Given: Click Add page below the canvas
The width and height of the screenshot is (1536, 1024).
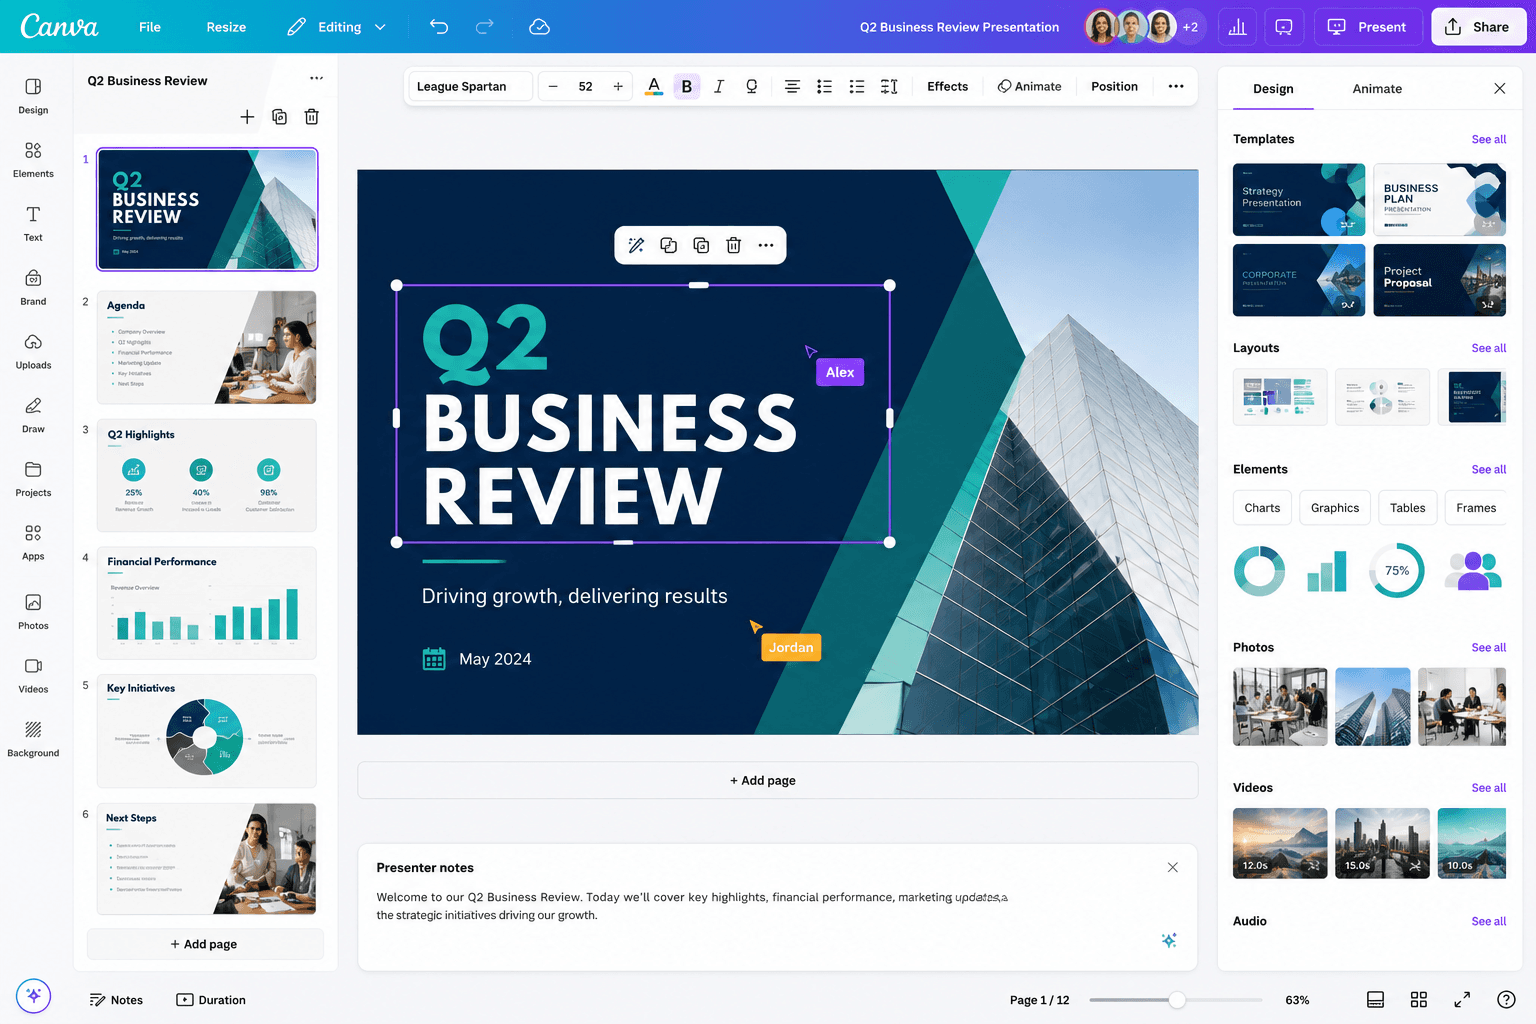Looking at the screenshot, I should 778,780.
